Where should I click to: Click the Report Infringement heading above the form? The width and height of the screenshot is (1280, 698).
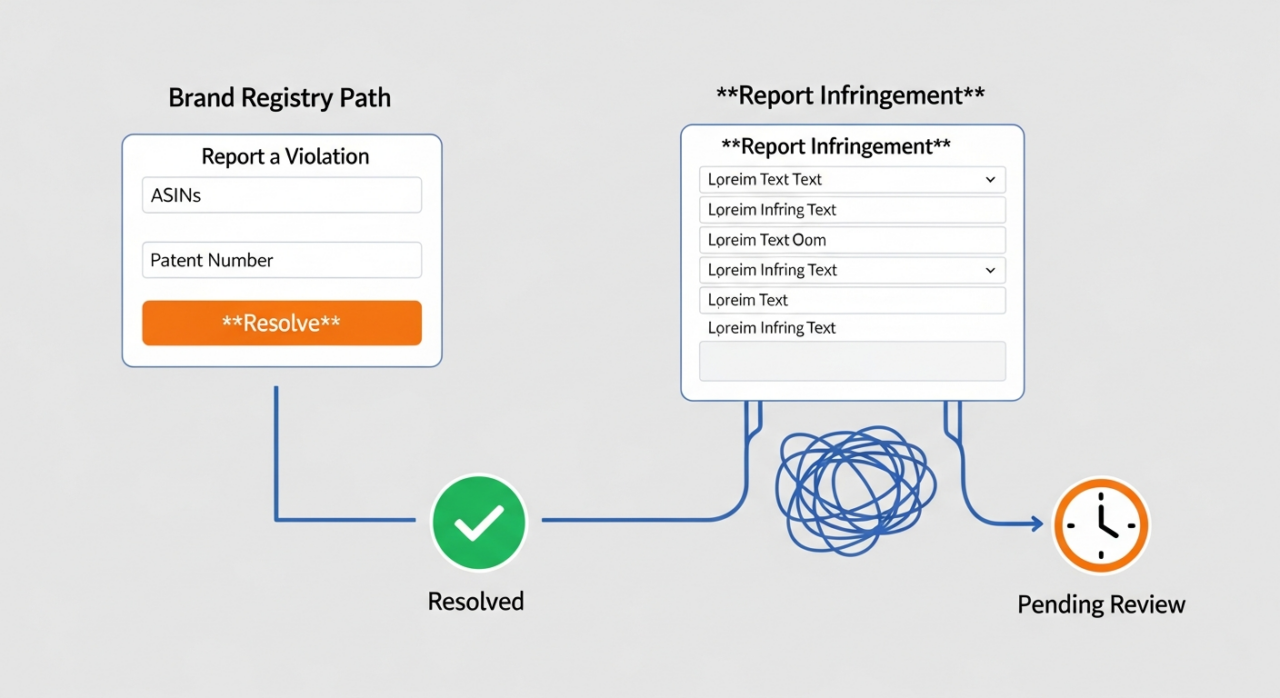tap(850, 95)
